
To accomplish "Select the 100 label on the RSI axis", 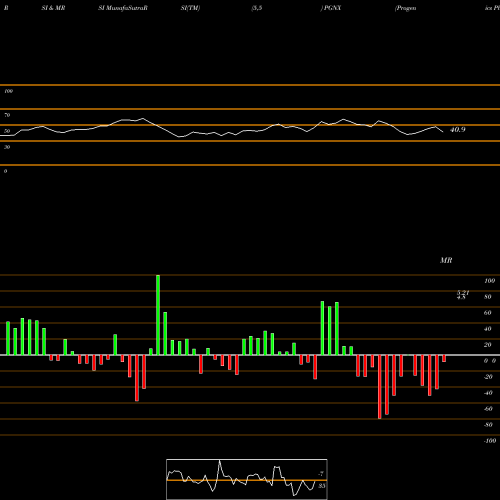I will pos(9,91).
